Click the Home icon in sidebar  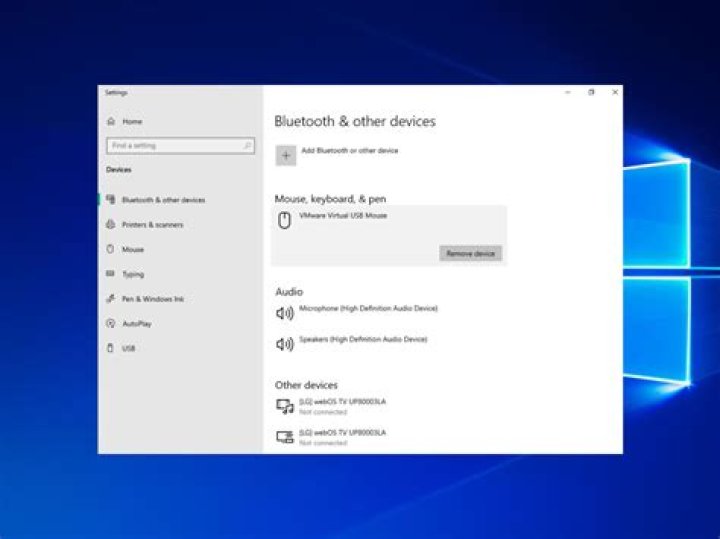coord(111,121)
